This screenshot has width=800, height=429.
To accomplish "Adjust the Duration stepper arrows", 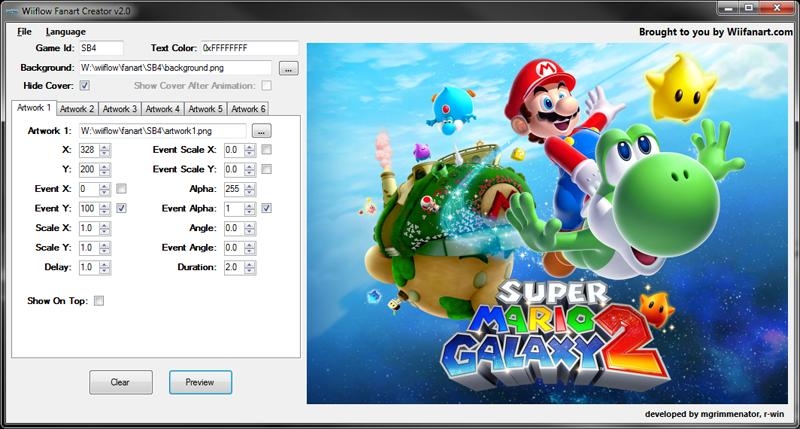I will [x=249, y=267].
